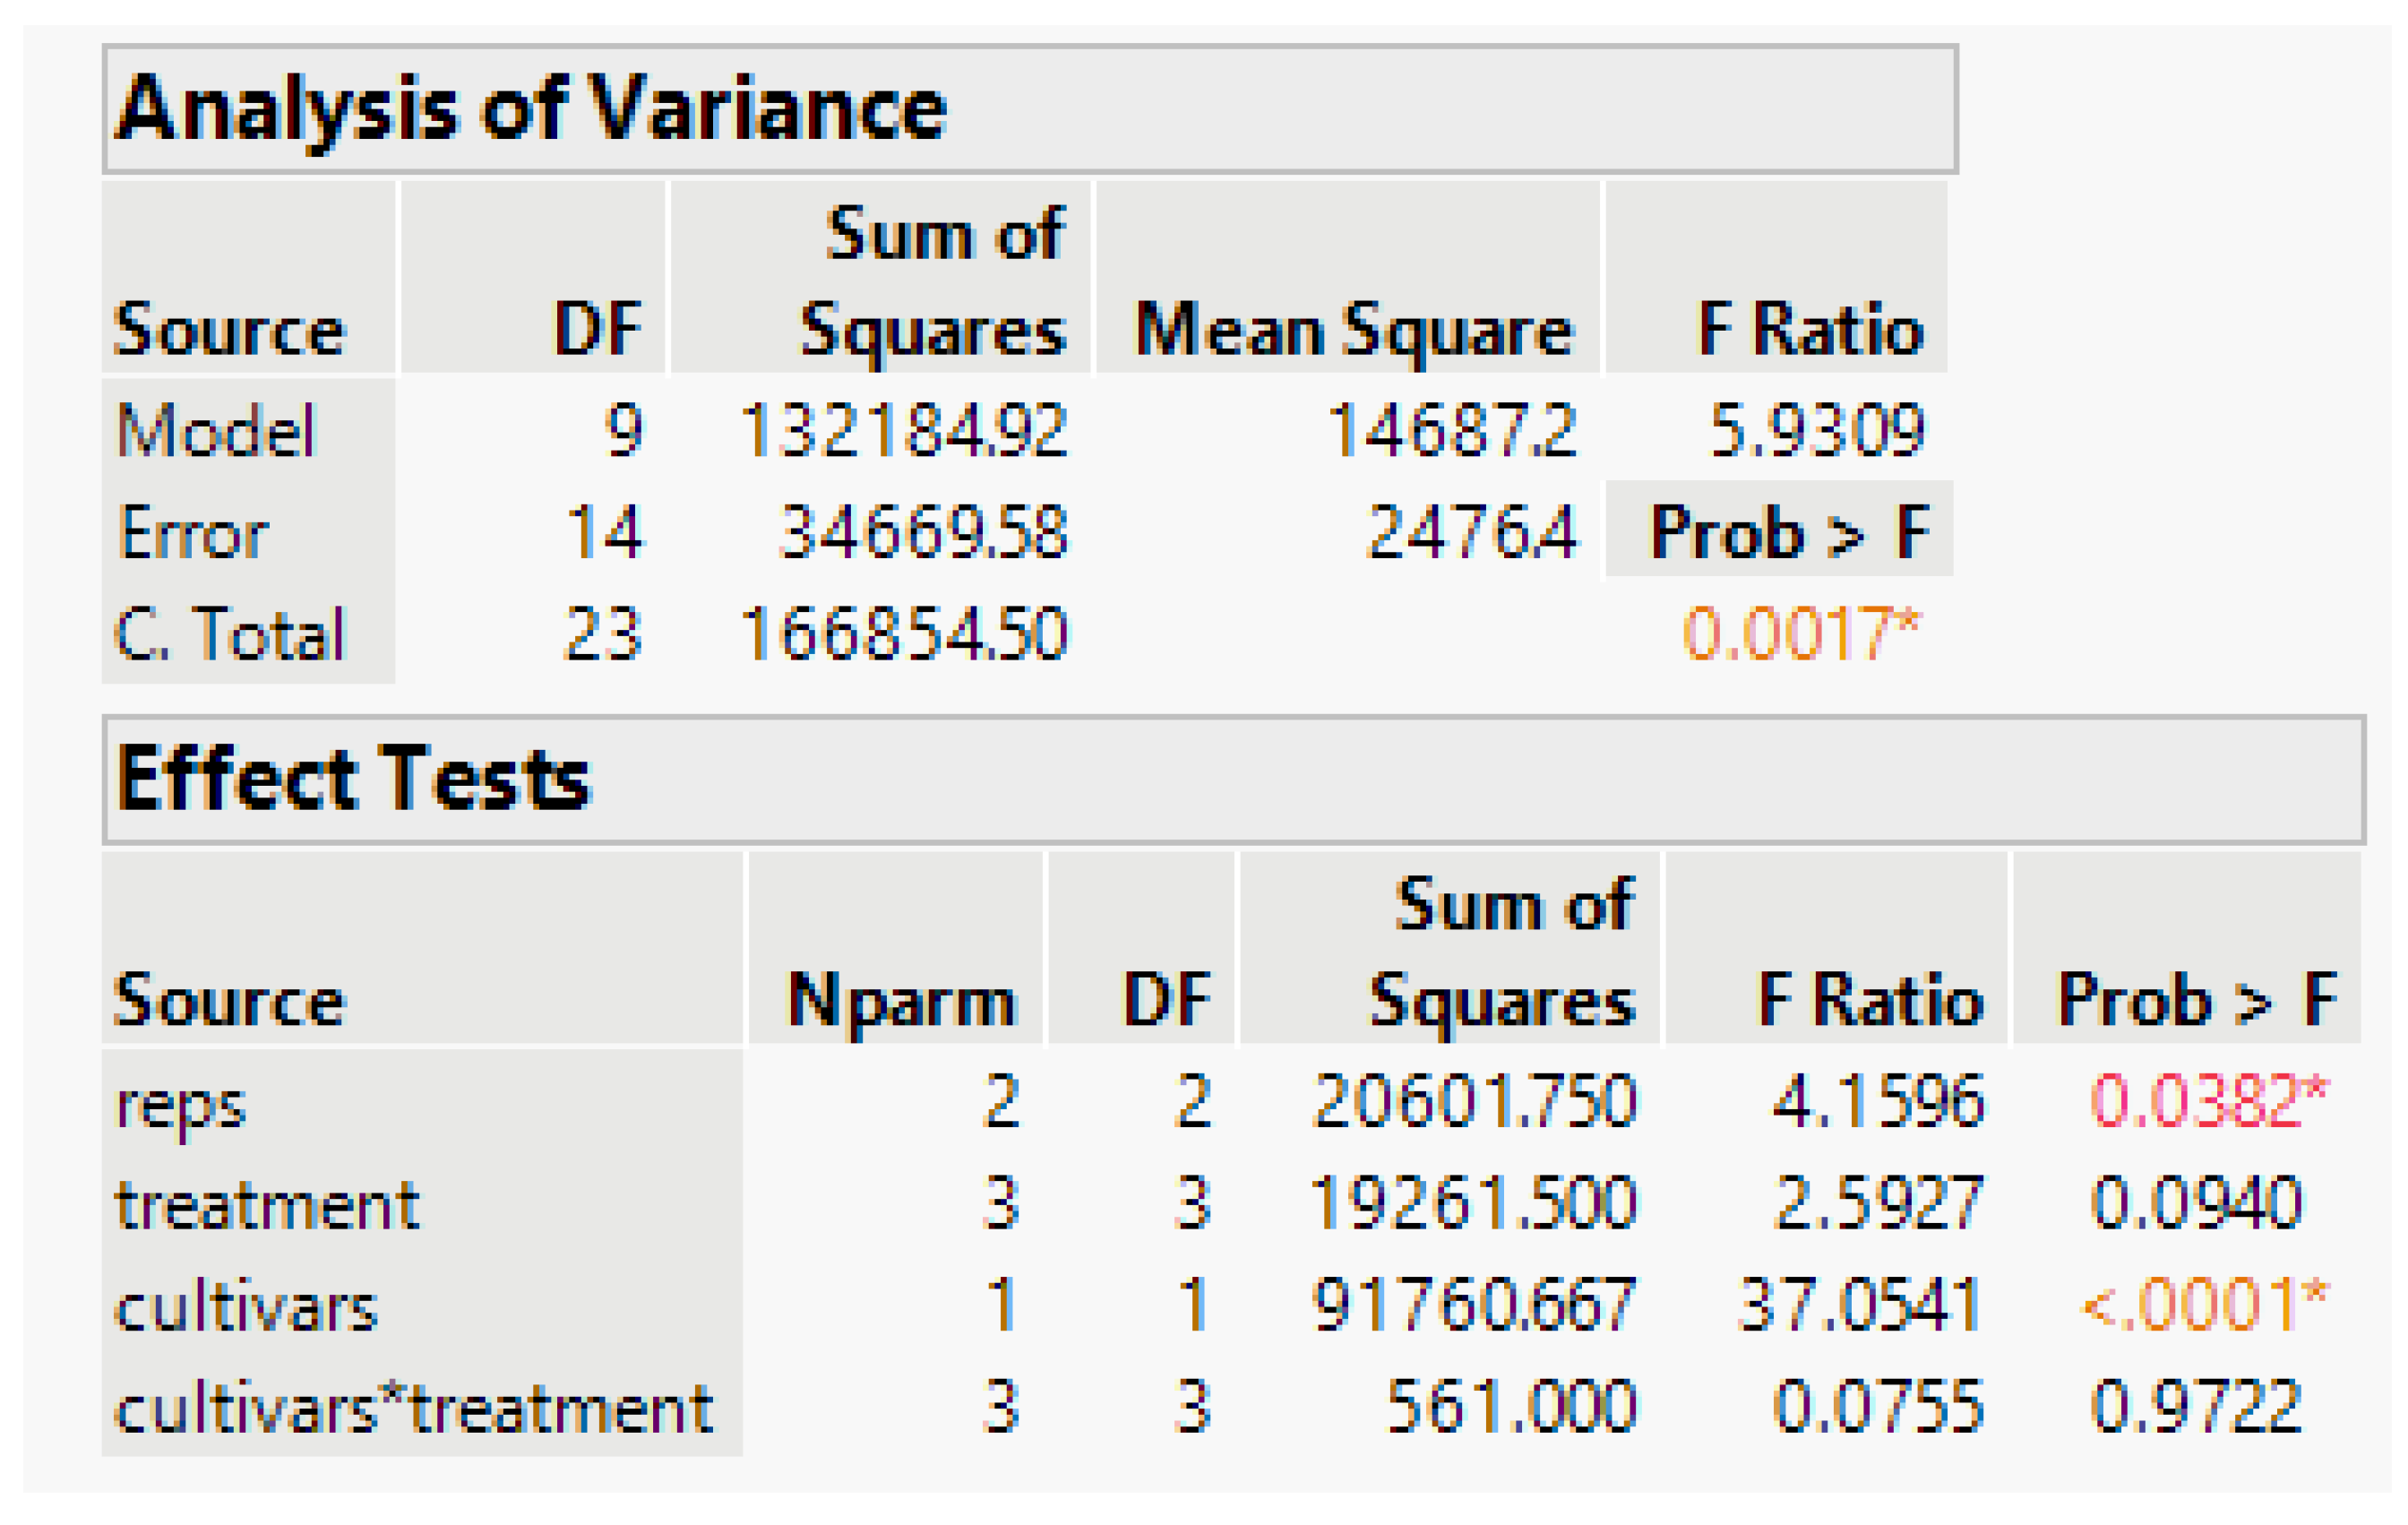
Task: Click the 0.9722 interaction probability value
Action: click(x=2196, y=1407)
